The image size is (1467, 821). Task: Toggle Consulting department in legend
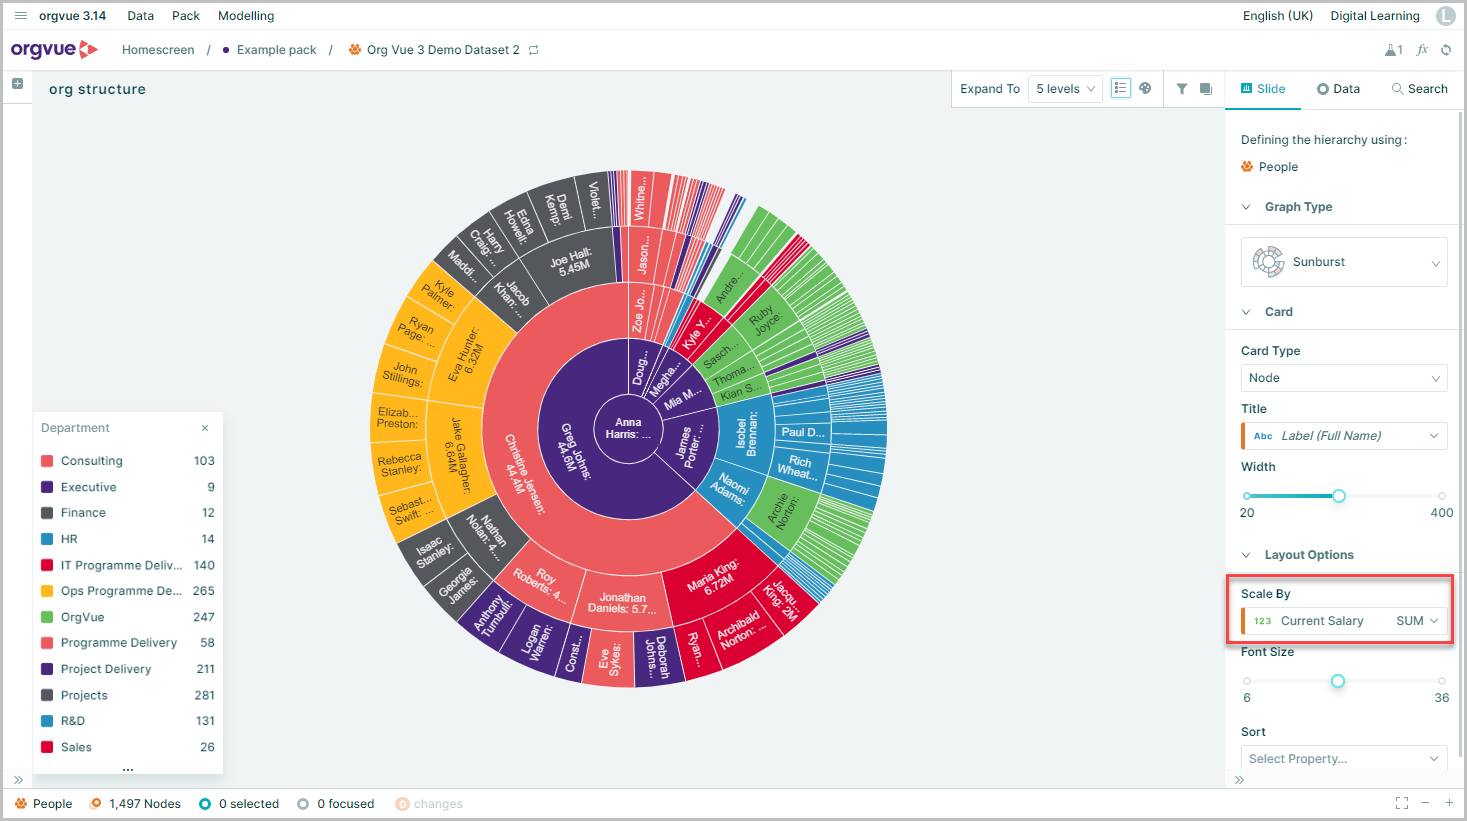(x=128, y=461)
